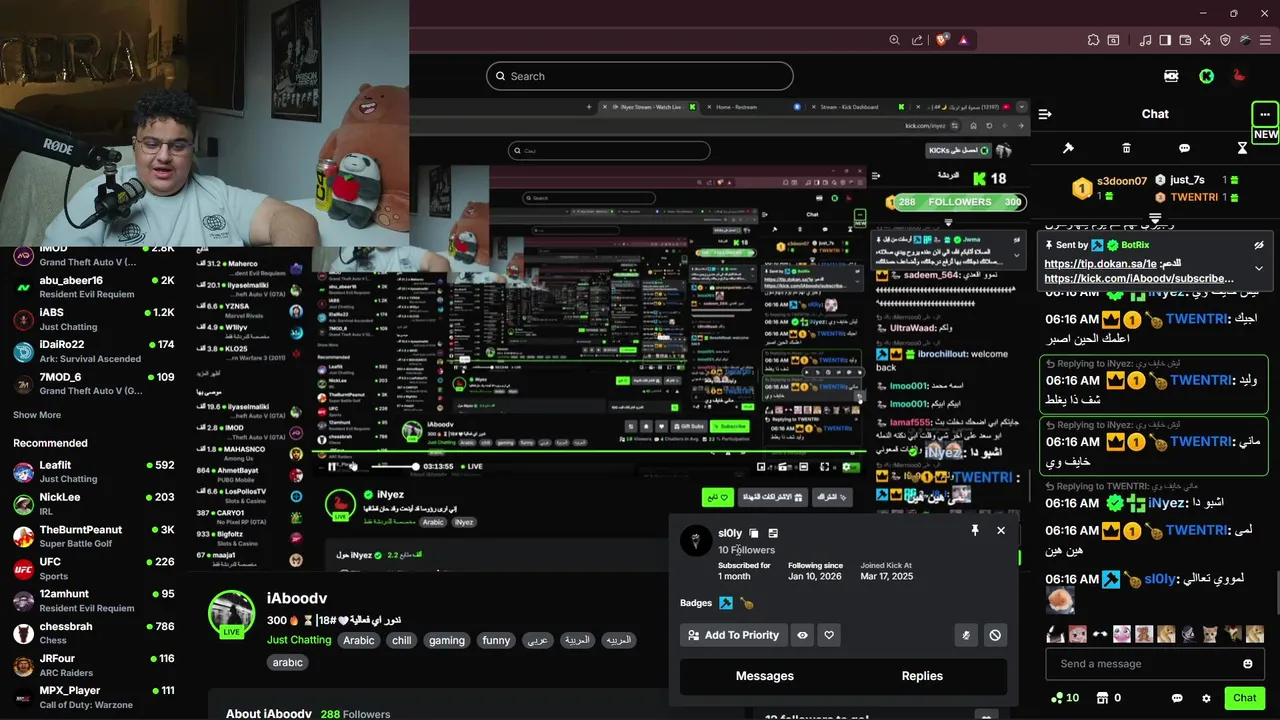The image size is (1280, 720).
Task: Toggle mute microphone on sl0ly card
Action: click(x=966, y=635)
